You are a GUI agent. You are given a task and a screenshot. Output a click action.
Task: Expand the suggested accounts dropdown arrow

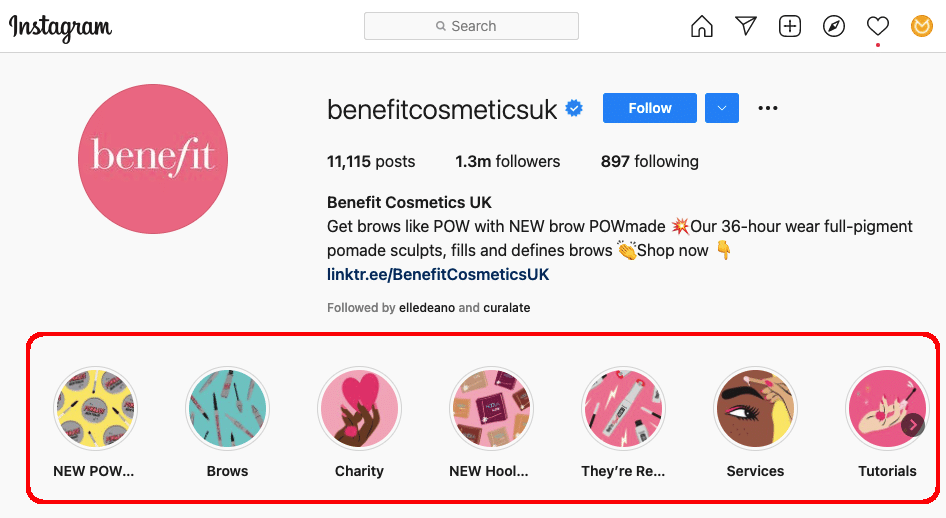pos(722,108)
